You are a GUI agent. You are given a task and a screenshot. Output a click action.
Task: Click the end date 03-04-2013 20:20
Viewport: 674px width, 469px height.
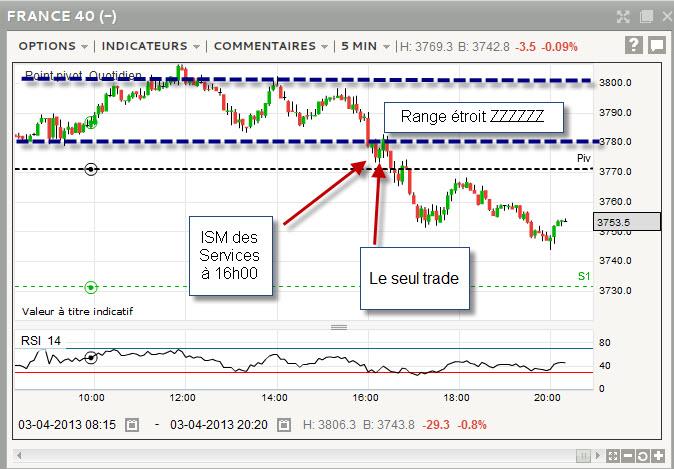coord(219,425)
